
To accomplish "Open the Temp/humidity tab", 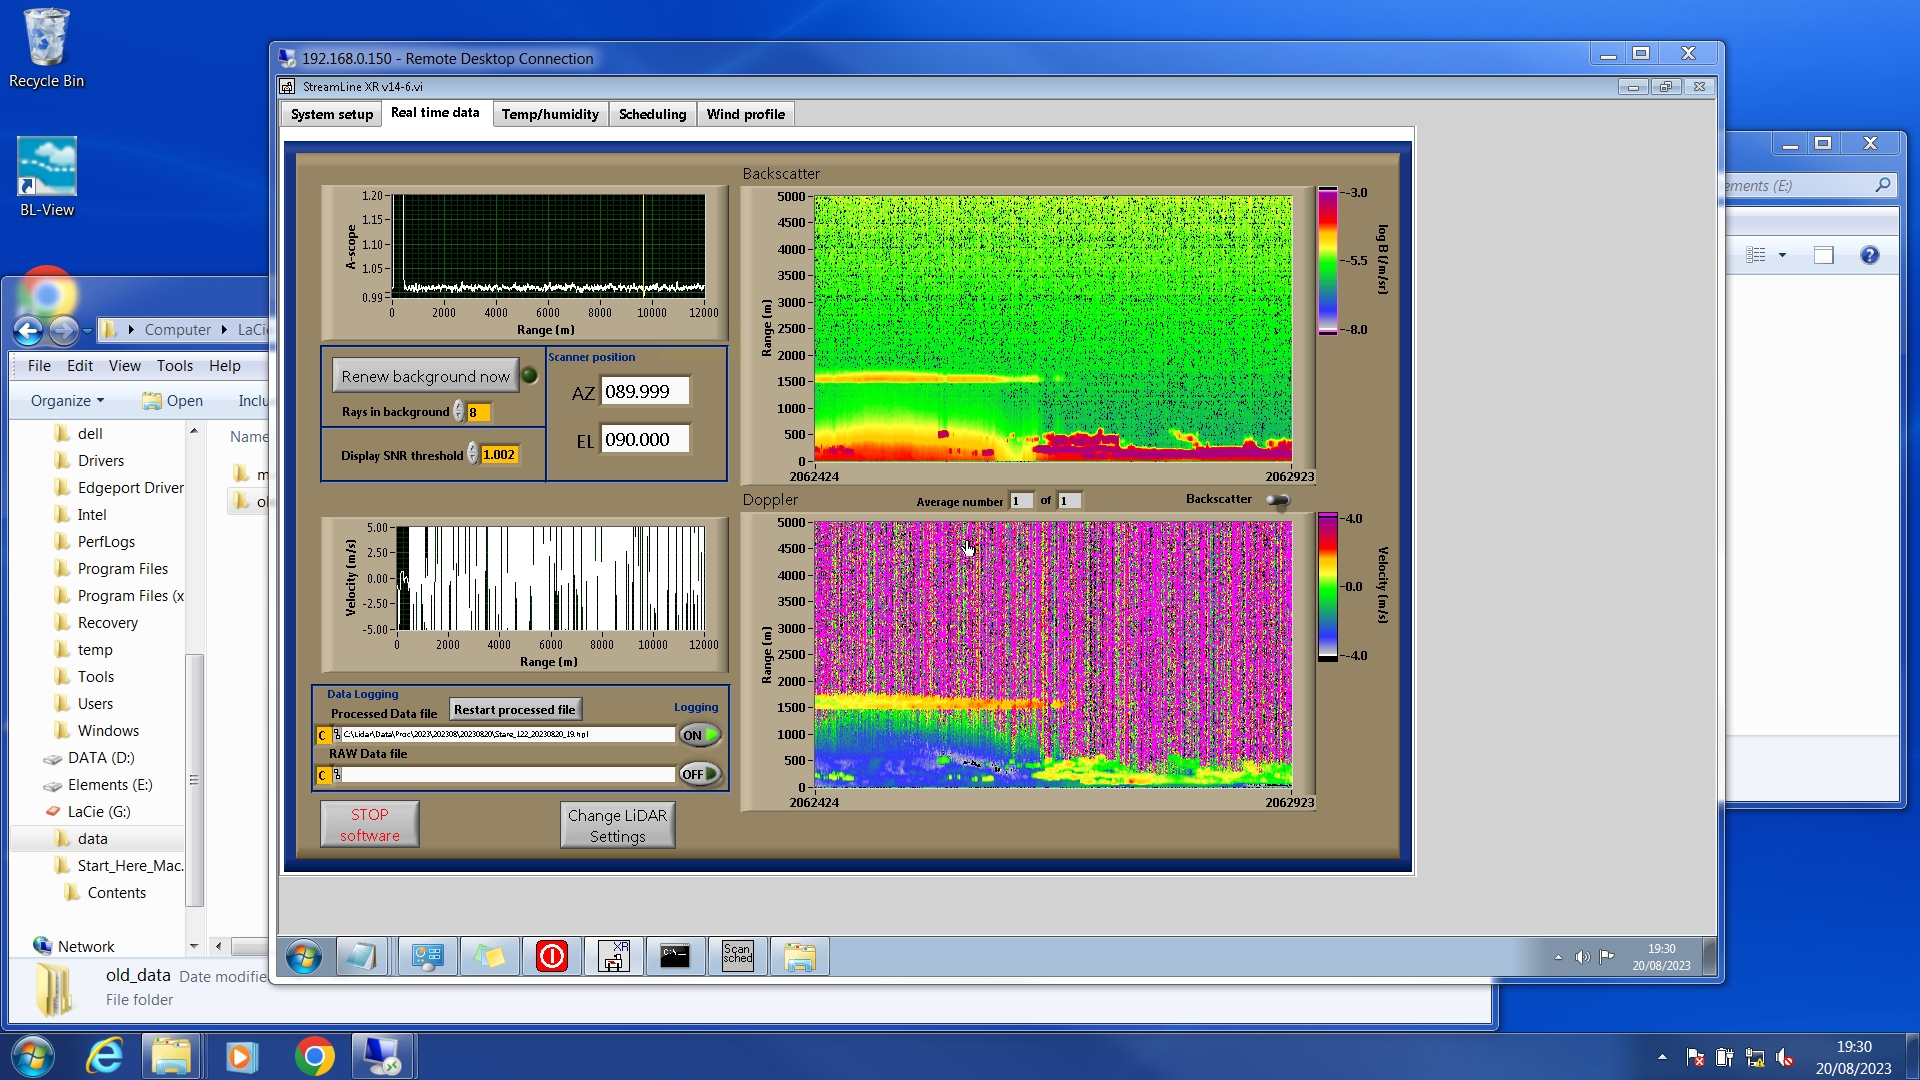I will tap(550, 114).
